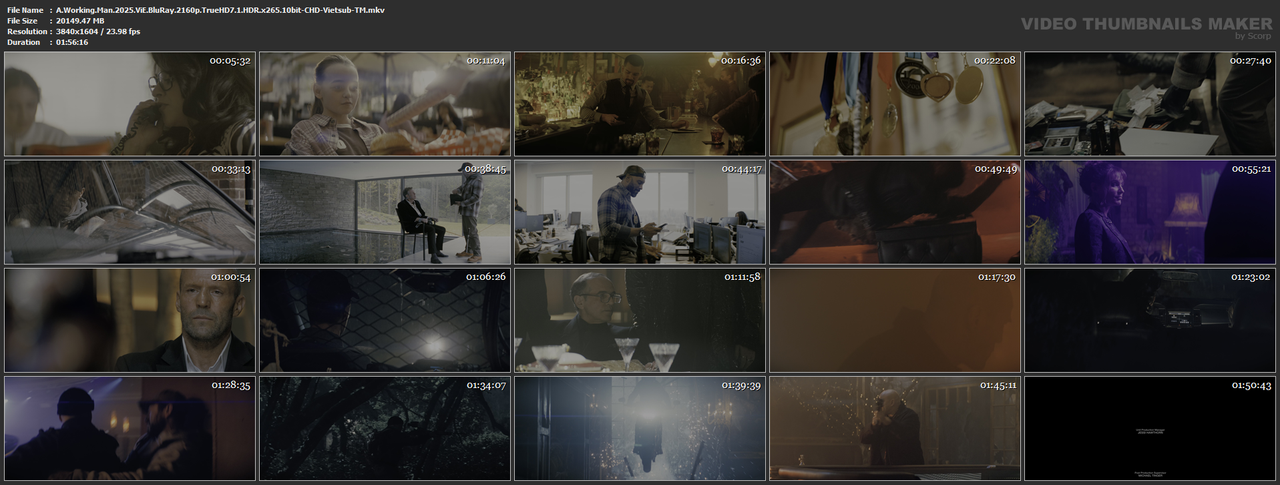1280x485 pixels.
Task: Click the duration value 01:56:16
Action: point(76,42)
